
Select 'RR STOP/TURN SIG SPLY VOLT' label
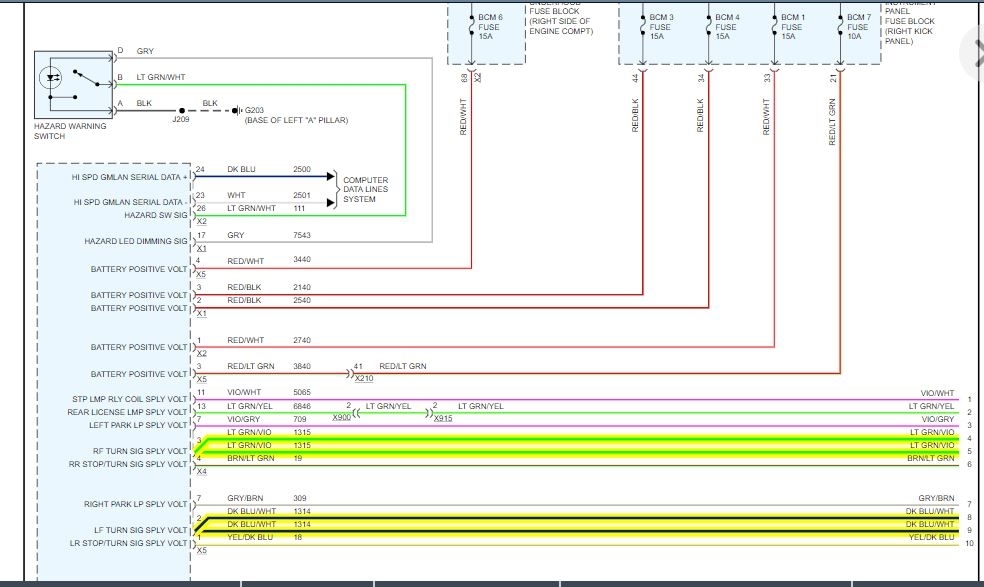(128, 465)
